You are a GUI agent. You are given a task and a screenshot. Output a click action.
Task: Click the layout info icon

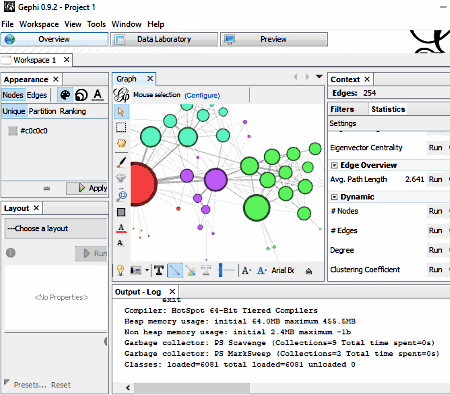coord(11,253)
